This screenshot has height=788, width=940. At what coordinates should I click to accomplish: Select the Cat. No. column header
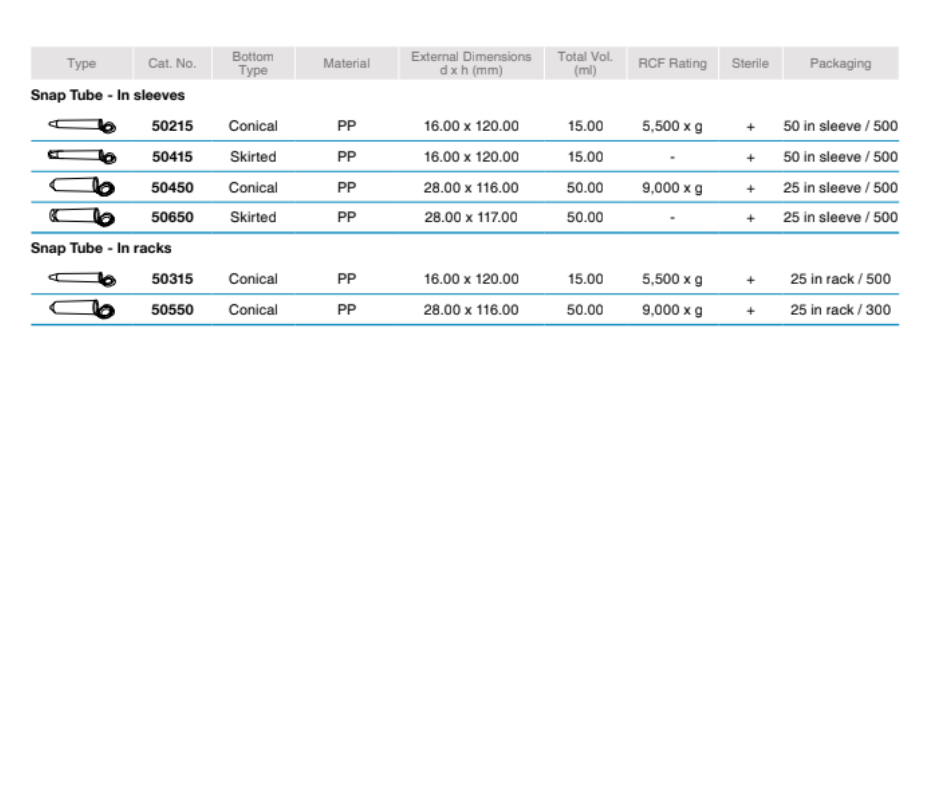click(x=172, y=63)
